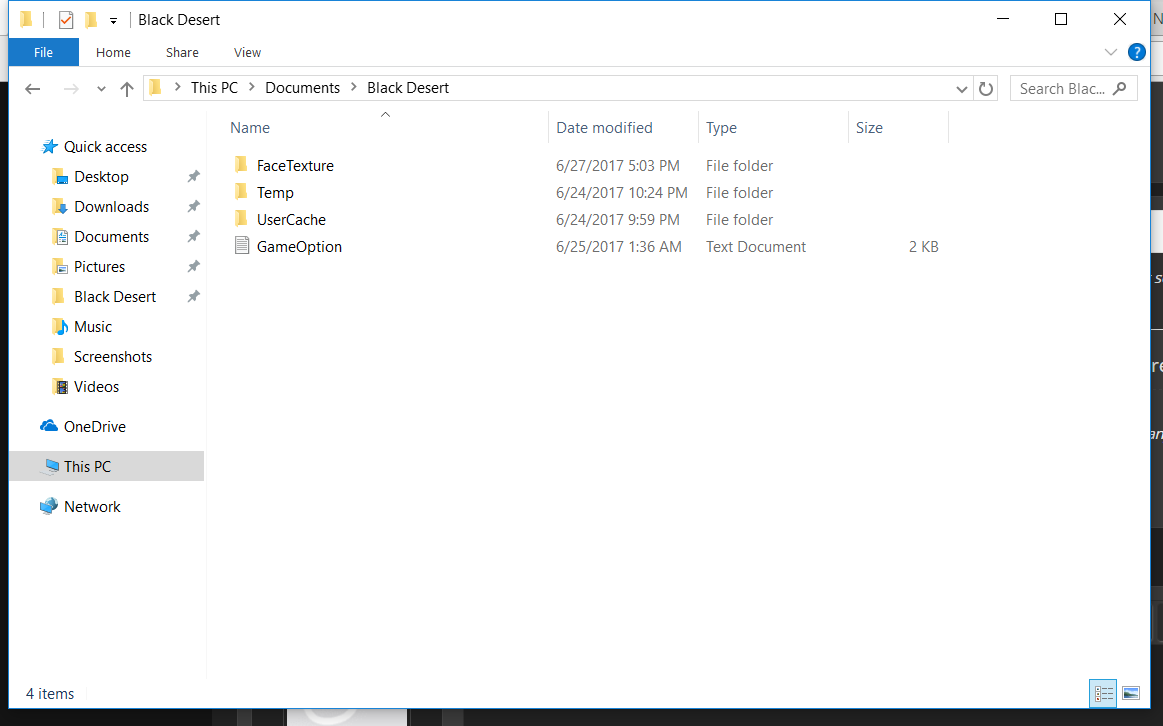Image resolution: width=1163 pixels, height=726 pixels.
Task: Switch to Details view layout
Action: pos(1104,693)
